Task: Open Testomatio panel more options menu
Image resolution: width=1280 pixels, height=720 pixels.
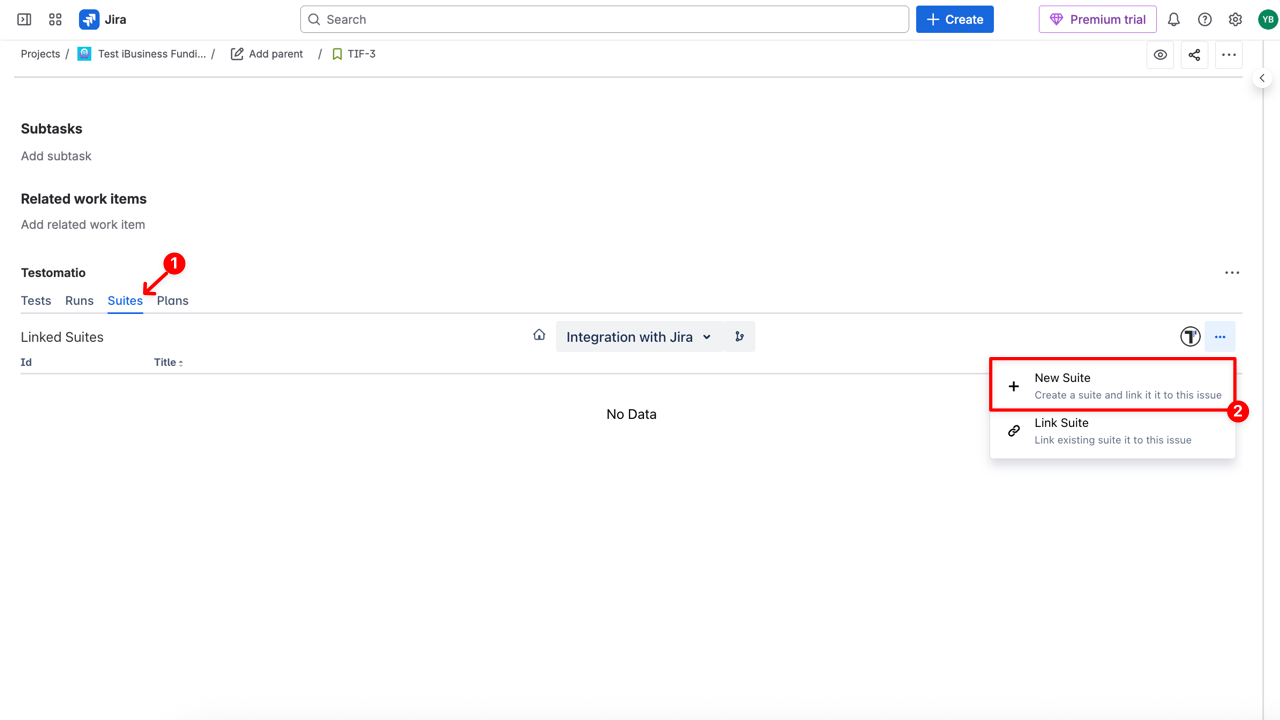Action: 1232,273
